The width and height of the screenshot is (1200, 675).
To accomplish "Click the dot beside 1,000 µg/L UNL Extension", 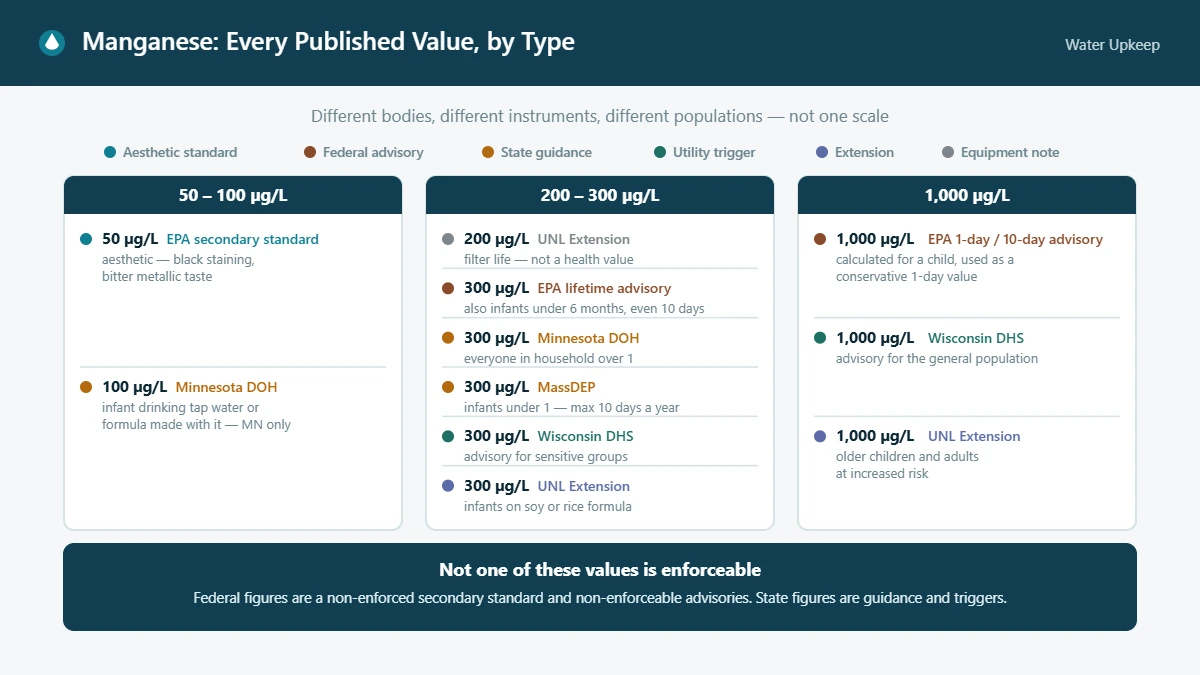I will pyautogui.click(x=820, y=437).
